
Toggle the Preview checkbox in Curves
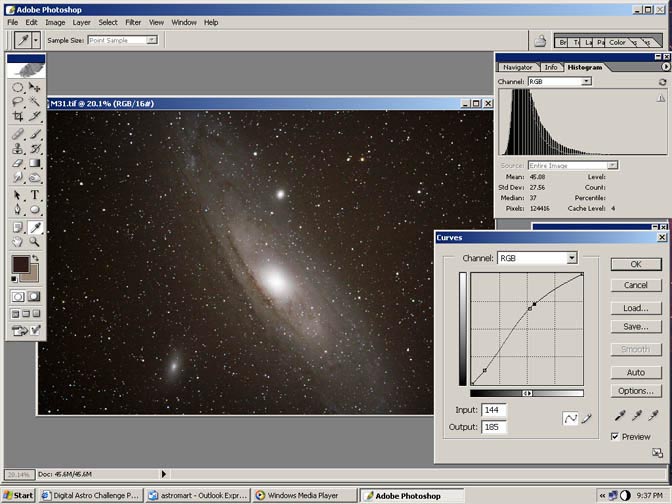tap(615, 436)
